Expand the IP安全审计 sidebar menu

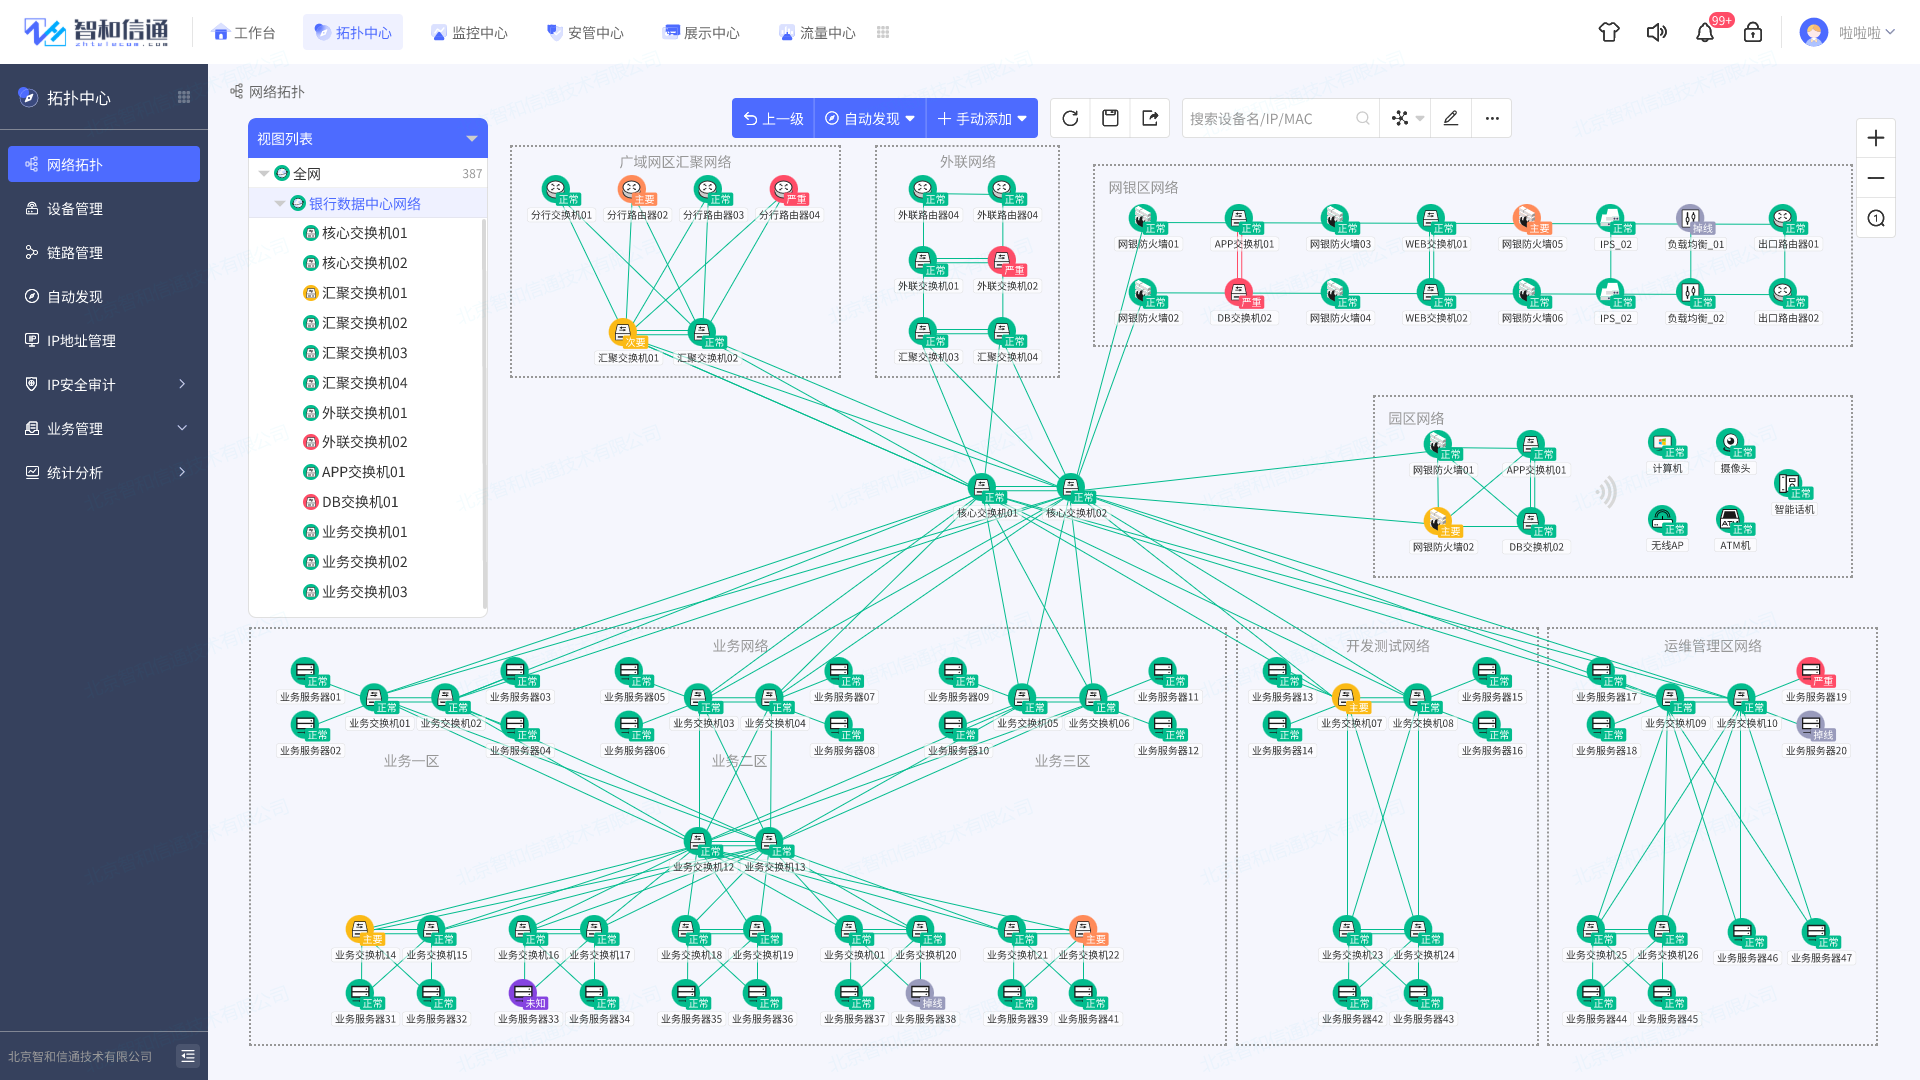click(104, 384)
